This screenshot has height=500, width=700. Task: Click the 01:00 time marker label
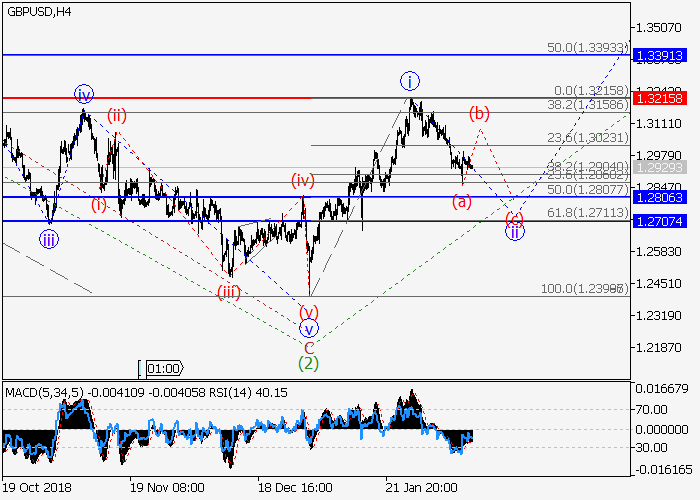click(x=164, y=369)
